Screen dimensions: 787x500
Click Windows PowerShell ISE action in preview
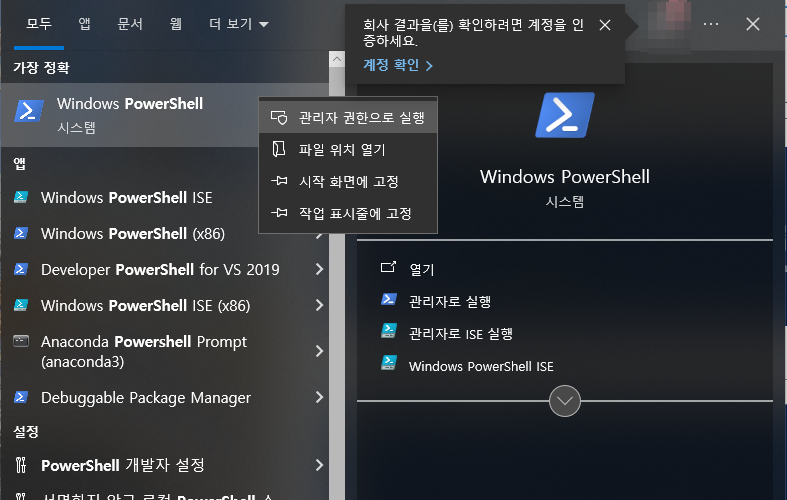click(481, 366)
